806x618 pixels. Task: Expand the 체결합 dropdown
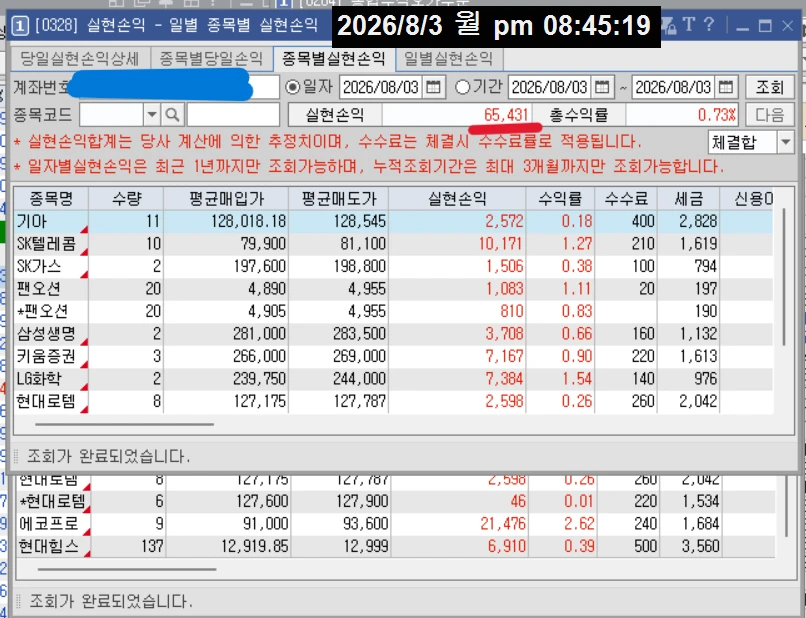785,142
